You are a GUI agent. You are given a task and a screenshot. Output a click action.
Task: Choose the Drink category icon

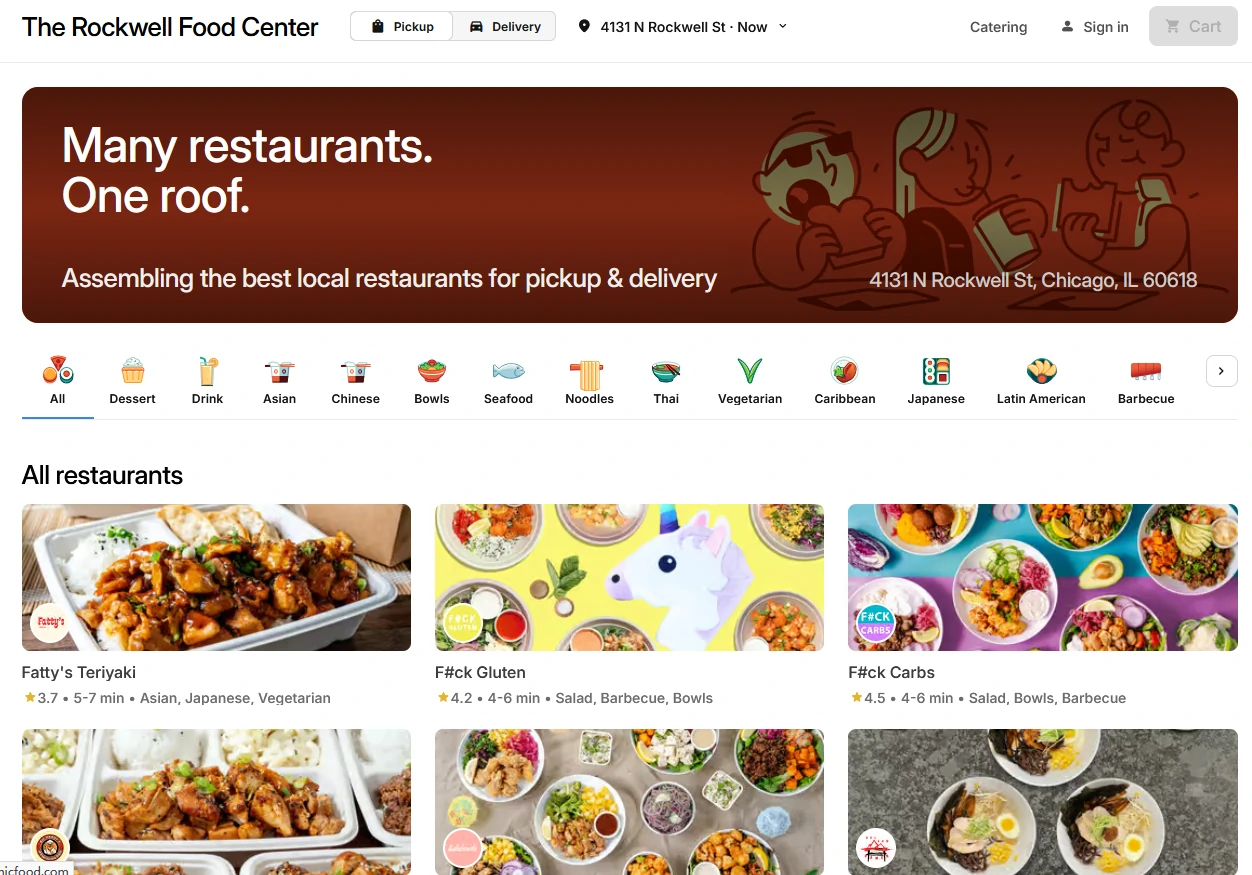(207, 372)
